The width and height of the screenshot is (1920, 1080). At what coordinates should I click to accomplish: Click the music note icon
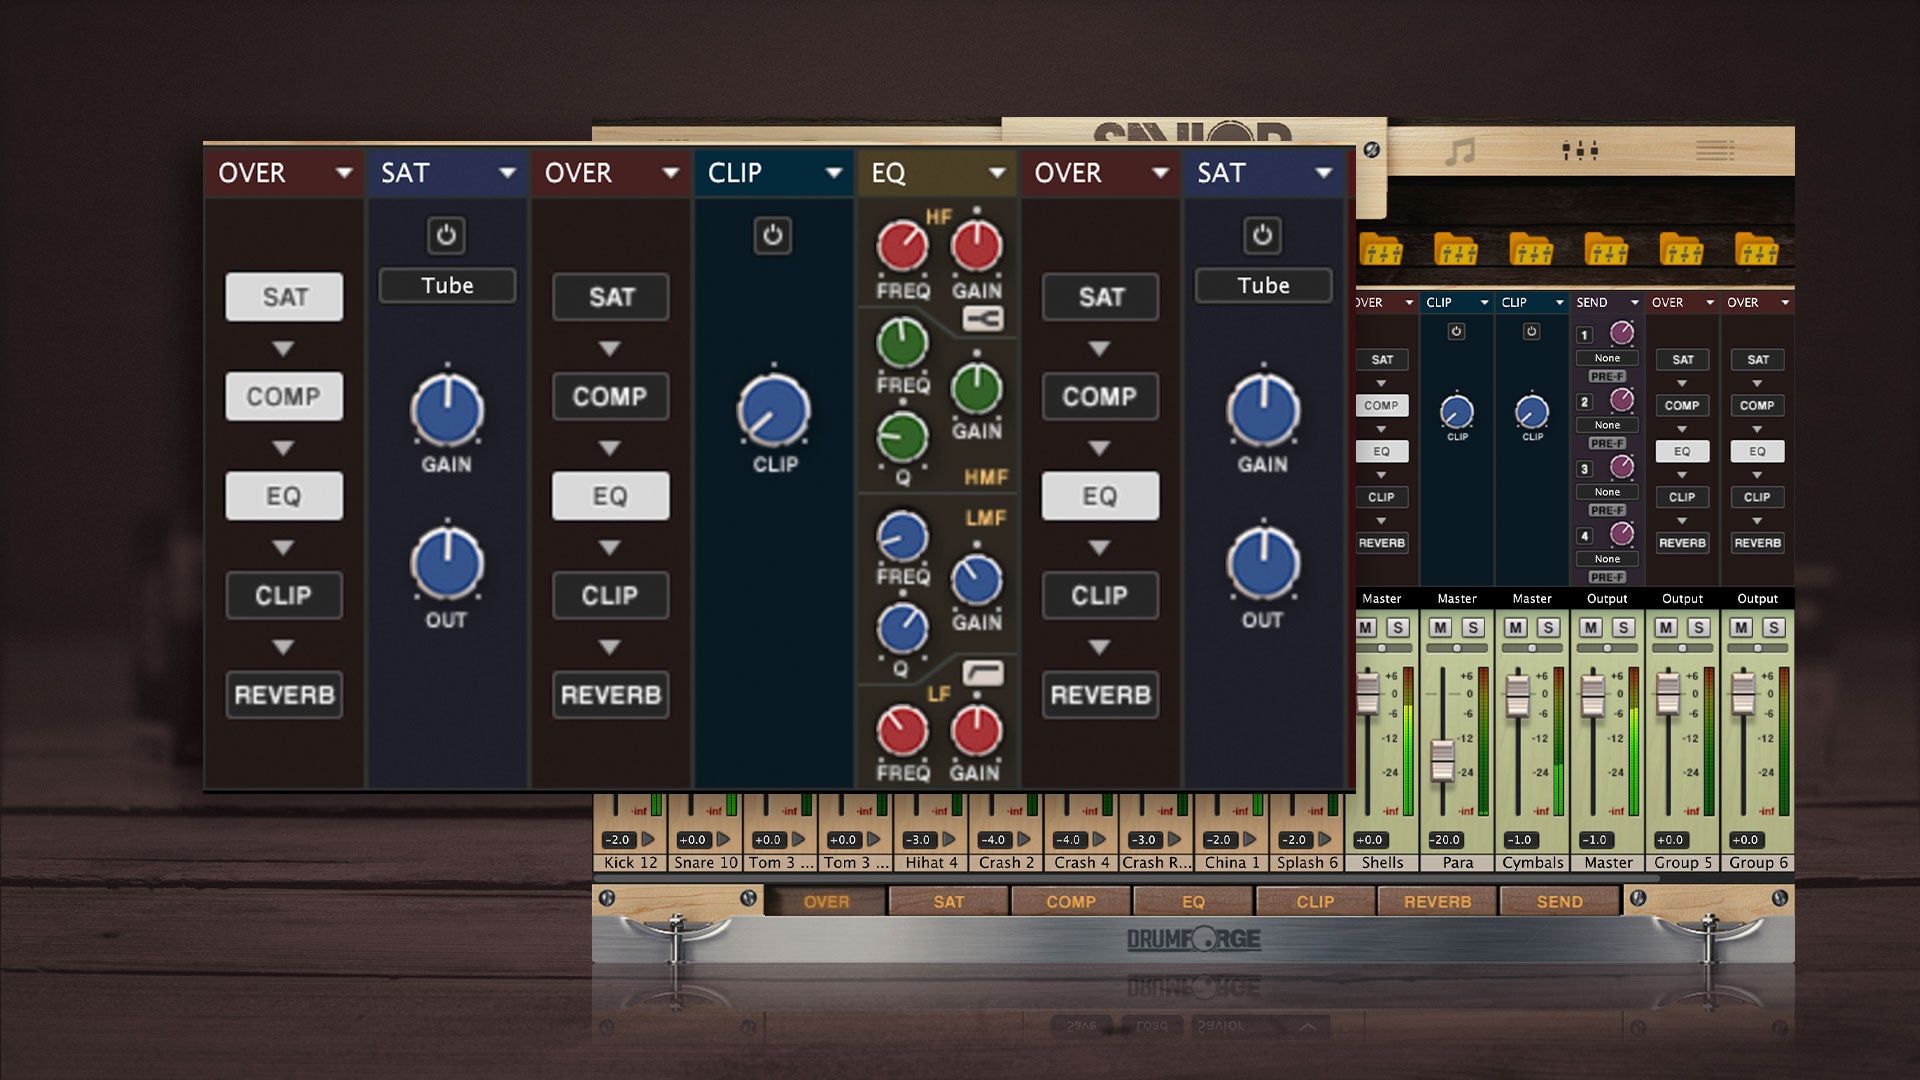pos(1461,152)
